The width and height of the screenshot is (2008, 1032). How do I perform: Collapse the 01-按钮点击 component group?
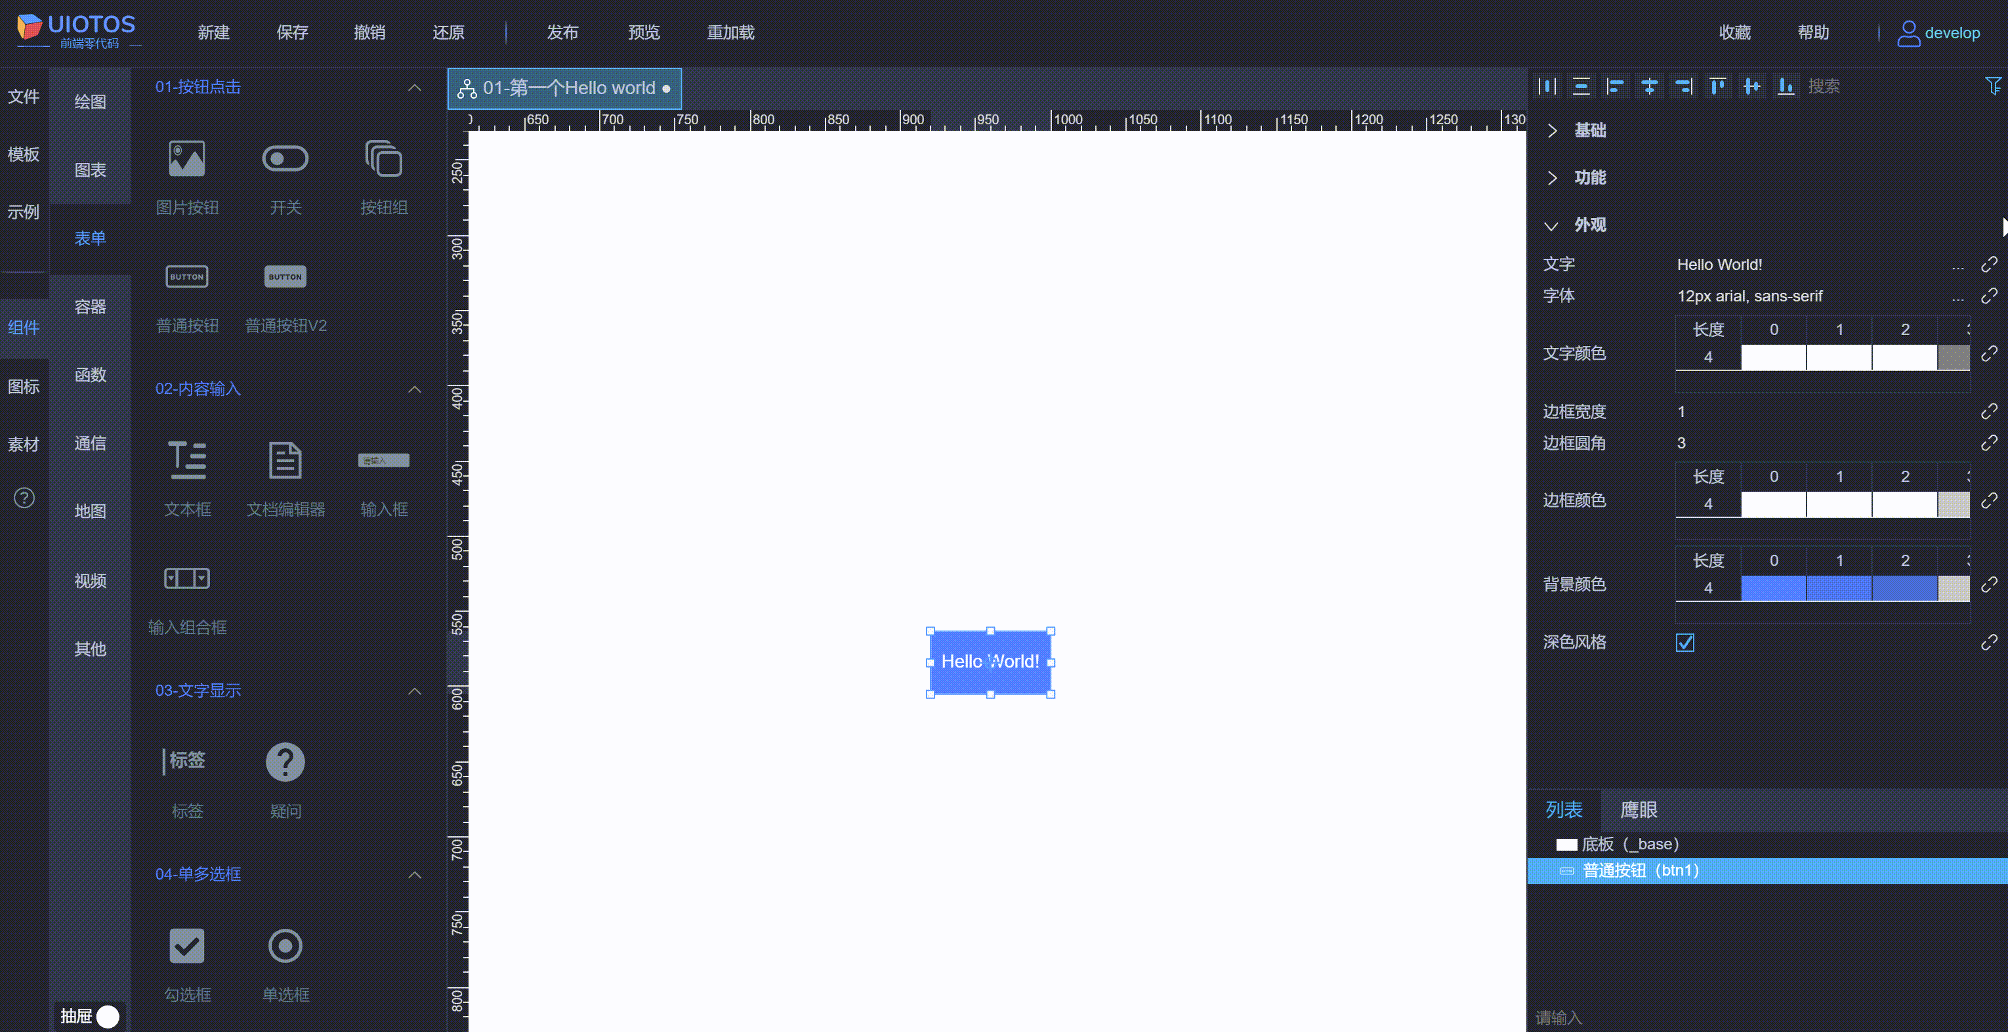[x=415, y=87]
